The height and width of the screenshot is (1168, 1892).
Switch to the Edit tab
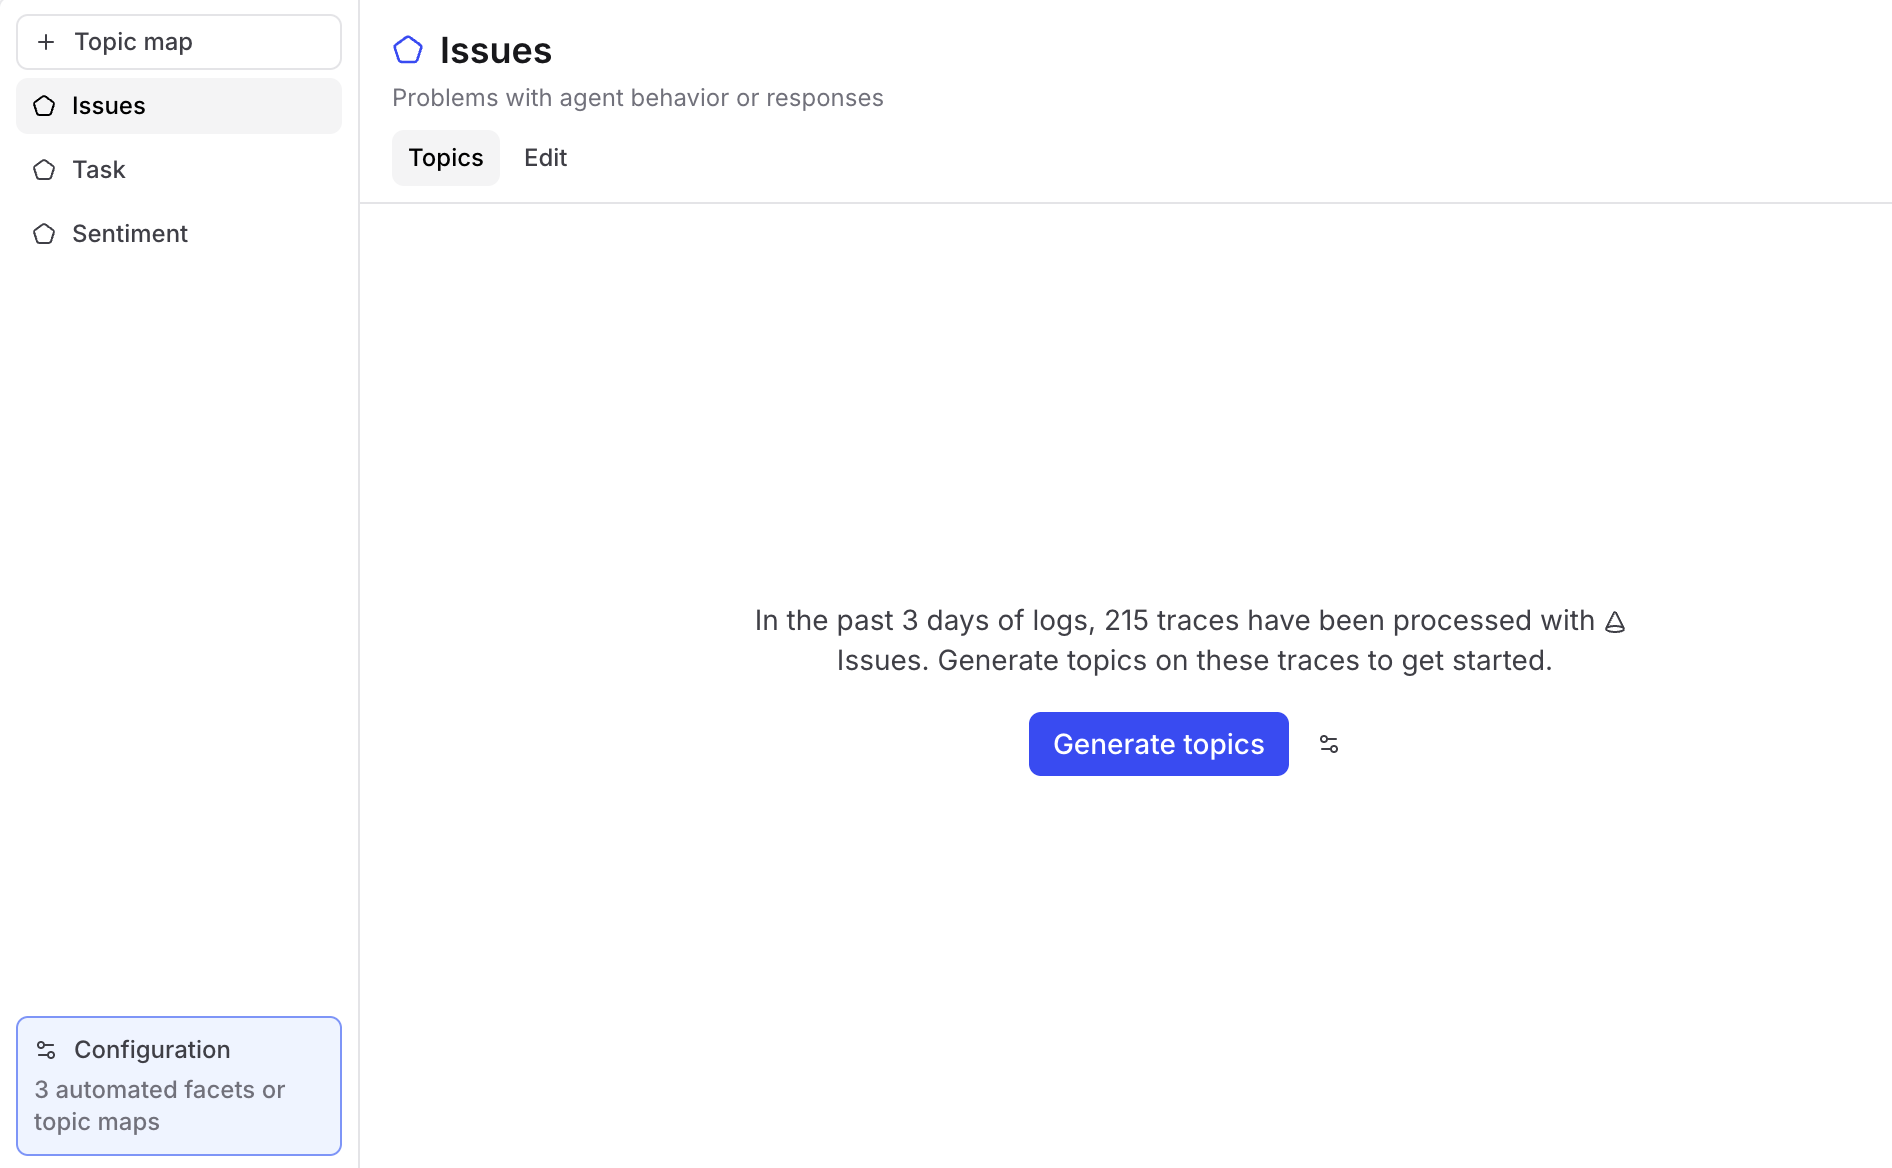point(545,157)
